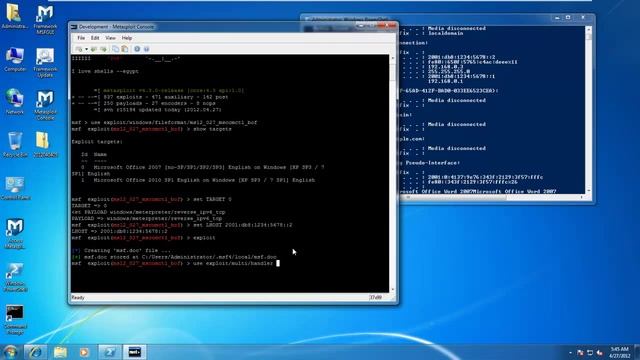
Task: Open the Help menu in Metasploit Console
Action: [x=127, y=38]
